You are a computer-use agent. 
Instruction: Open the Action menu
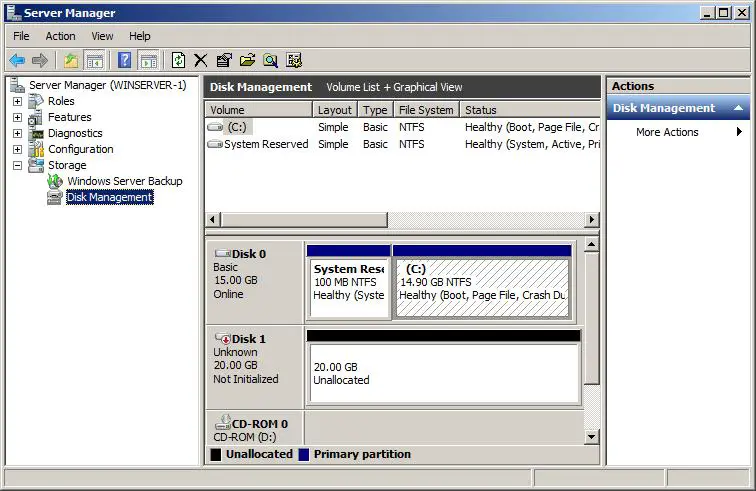60,36
